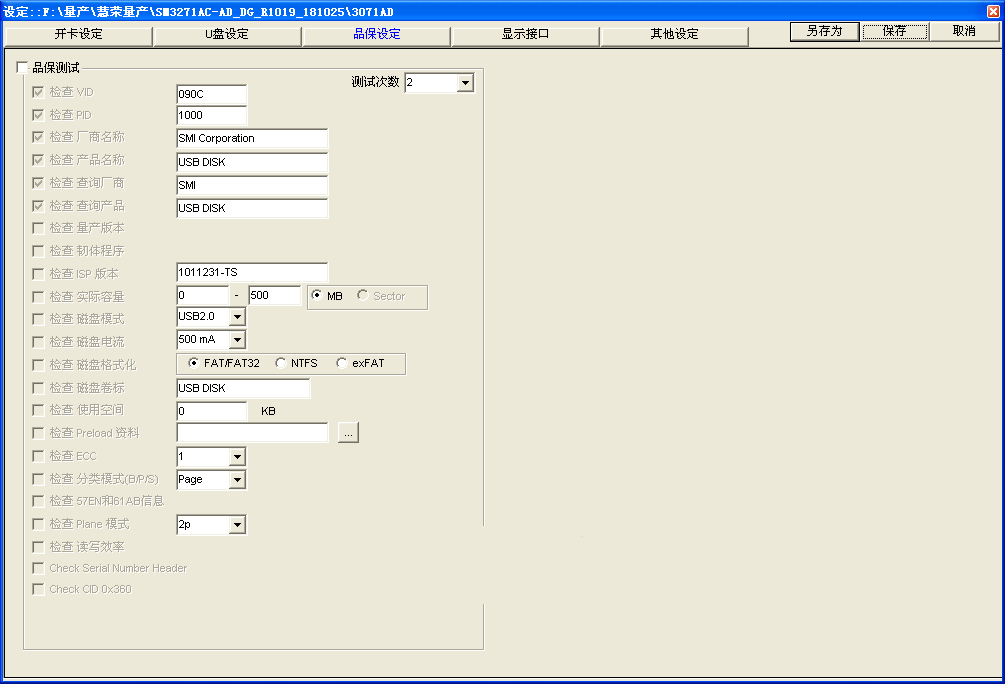
Task: Close the settings window
Action: click(992, 11)
